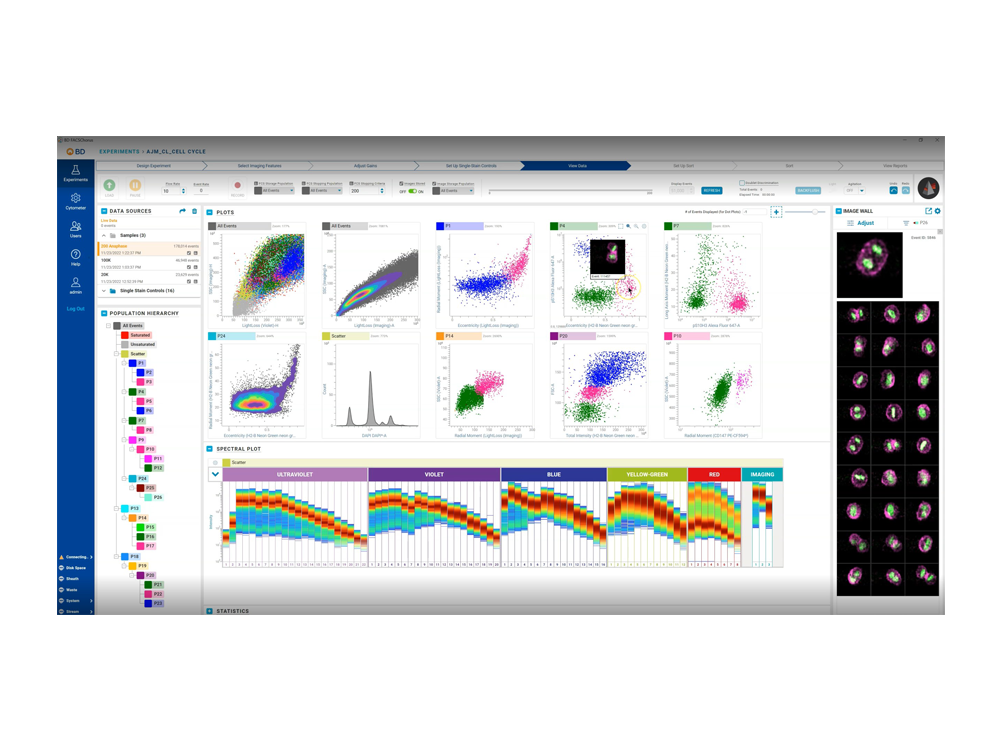Open the Users icon in sidebar
This screenshot has width=1000, height=750.
coord(75,226)
